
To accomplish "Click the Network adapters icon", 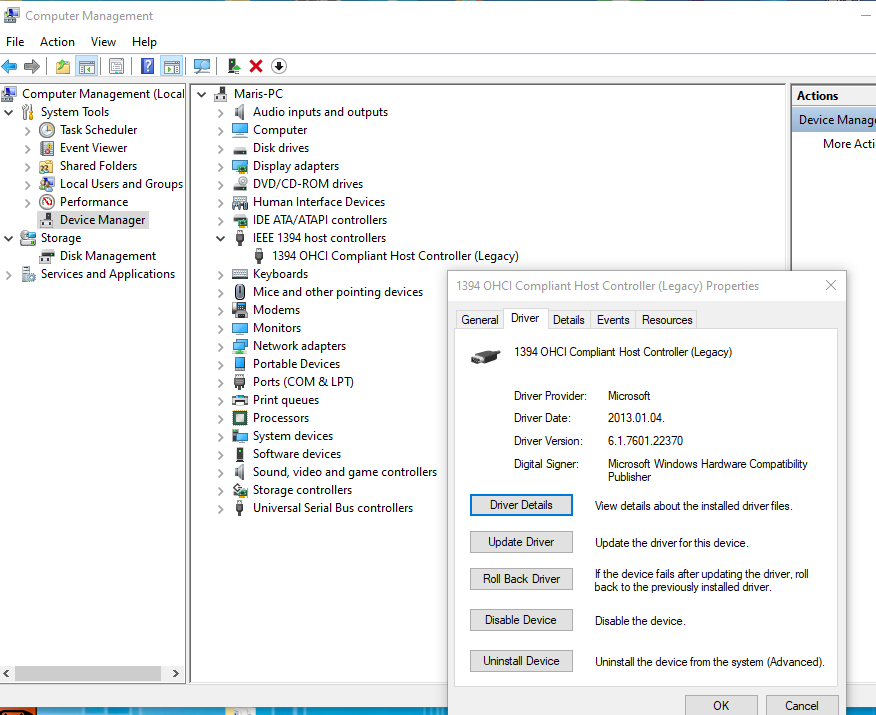I will pos(240,346).
